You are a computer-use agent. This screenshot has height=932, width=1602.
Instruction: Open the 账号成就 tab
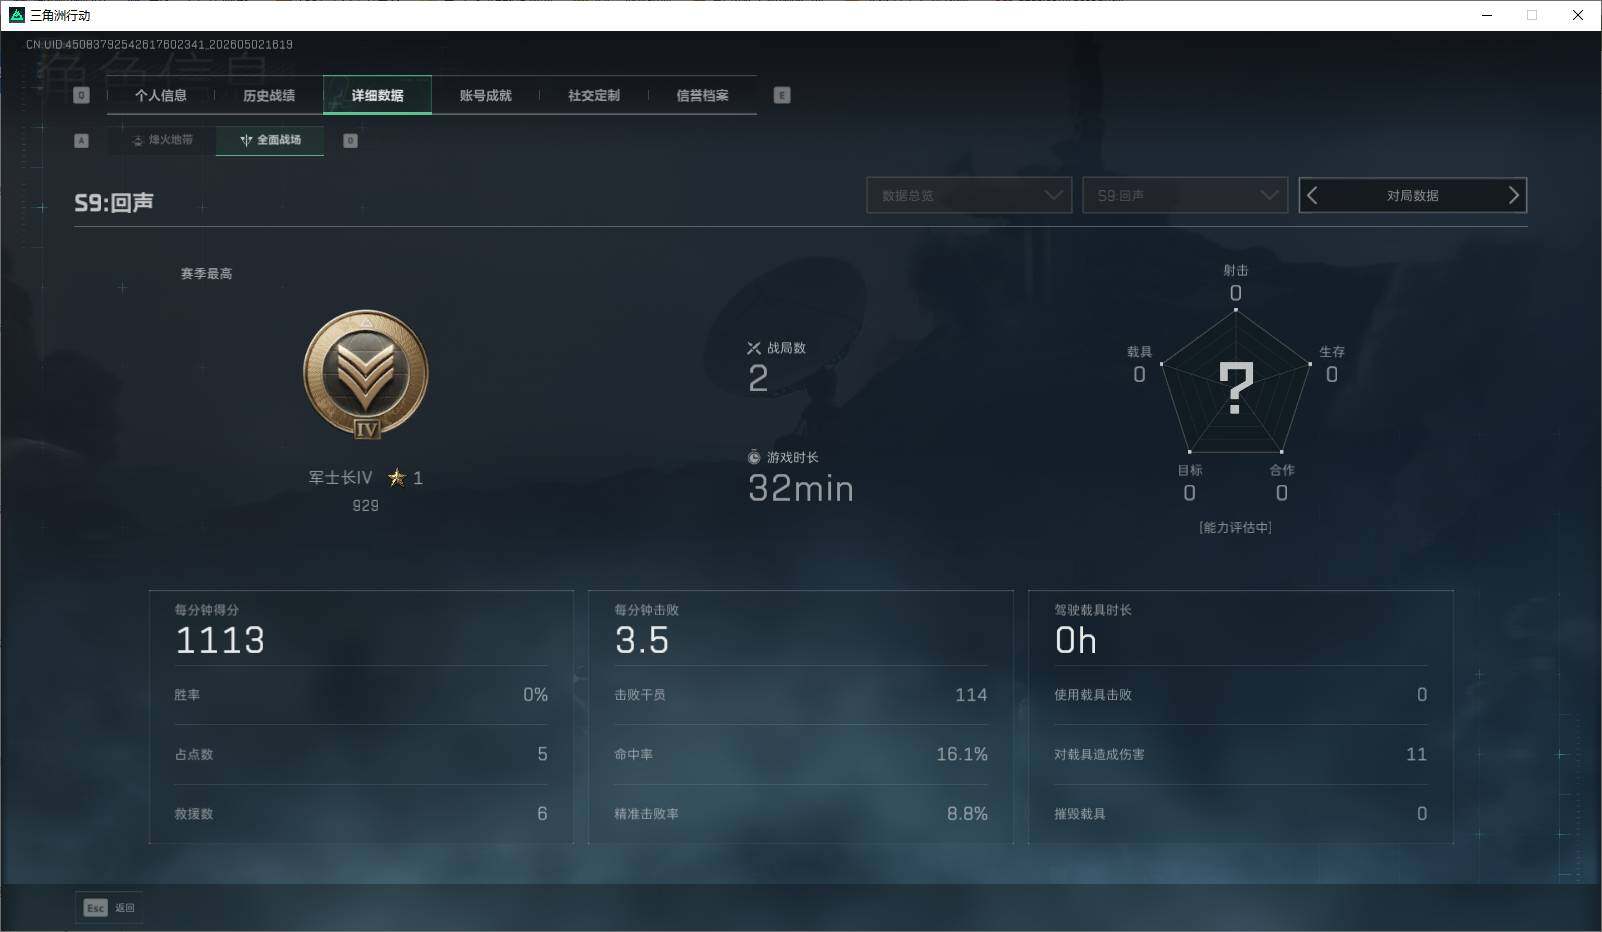[485, 96]
